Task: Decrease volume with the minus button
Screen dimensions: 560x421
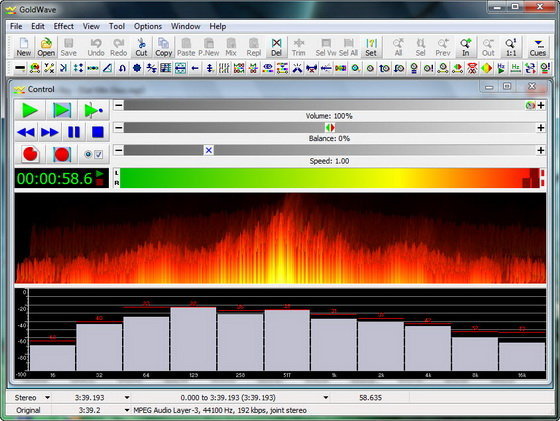Action: tap(119, 105)
